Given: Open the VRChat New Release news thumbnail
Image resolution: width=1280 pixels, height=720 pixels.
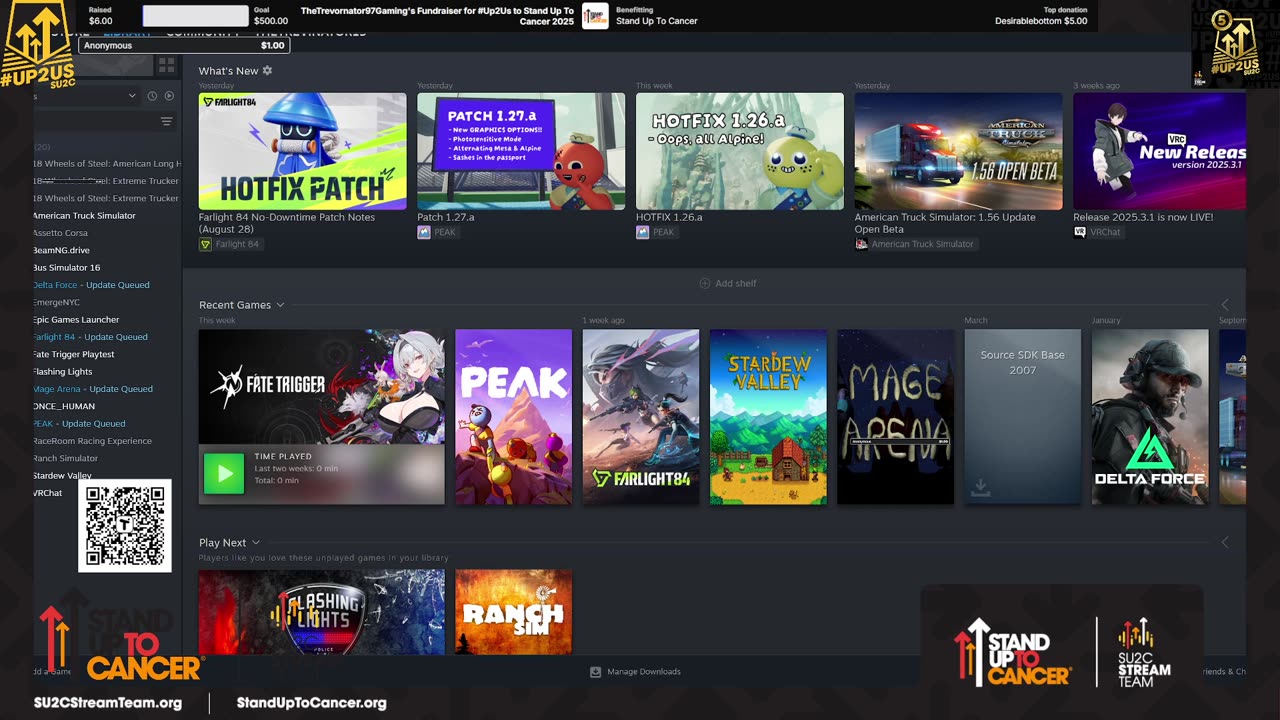Looking at the screenshot, I should pos(1160,151).
